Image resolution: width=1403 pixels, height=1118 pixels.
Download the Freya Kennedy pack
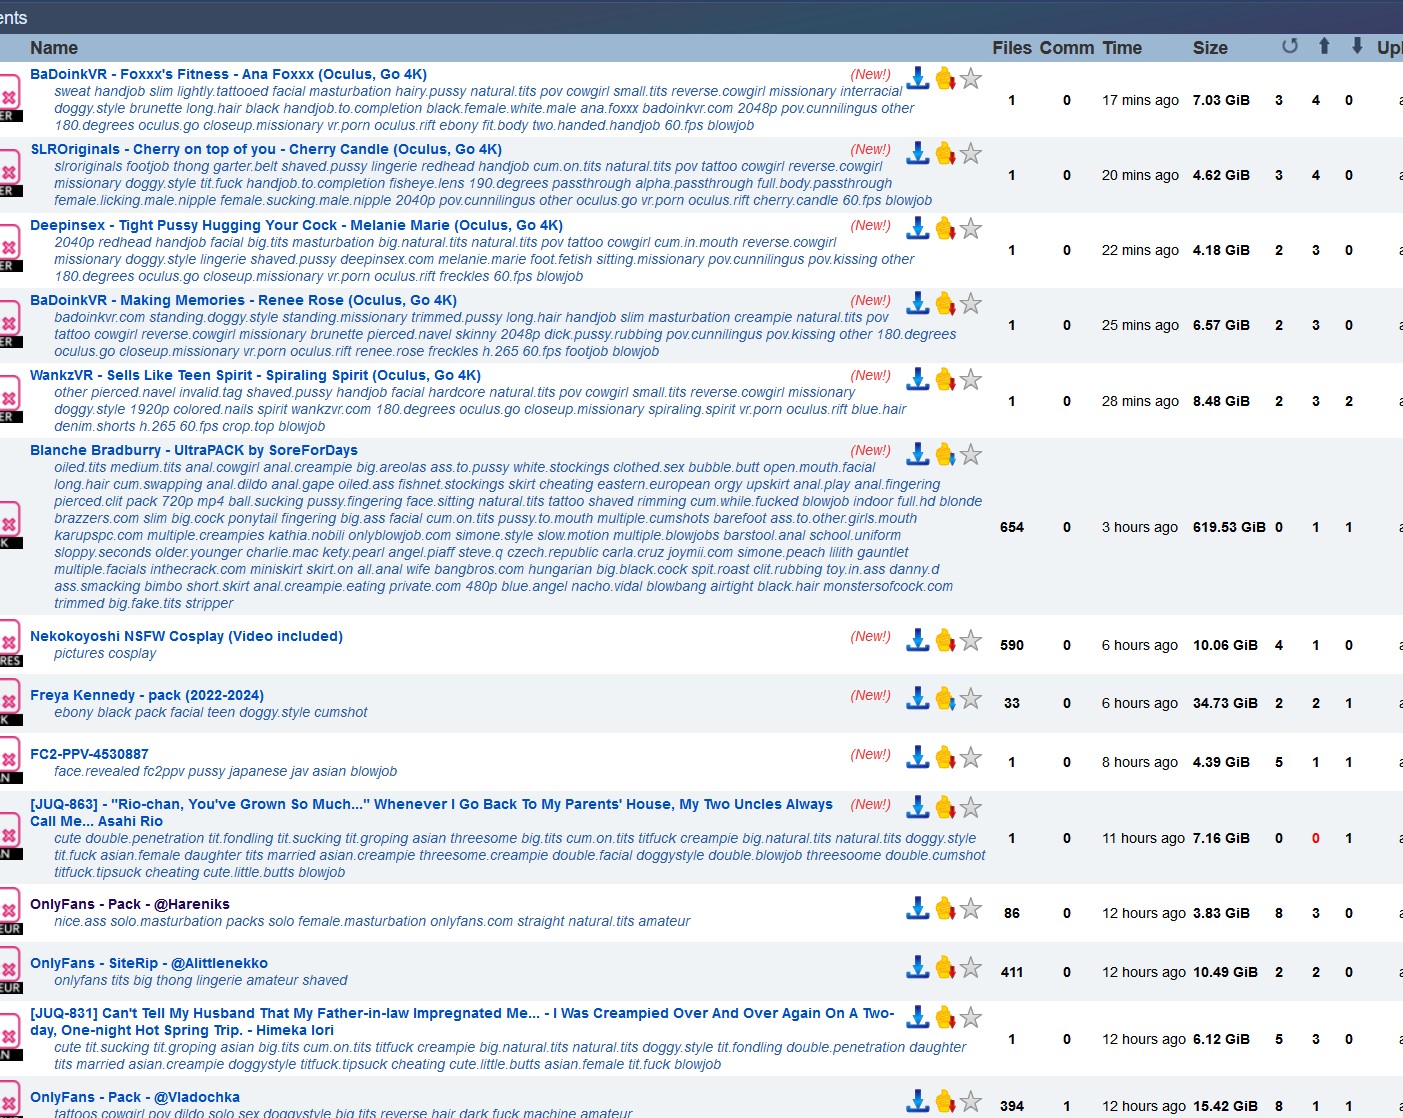917,699
